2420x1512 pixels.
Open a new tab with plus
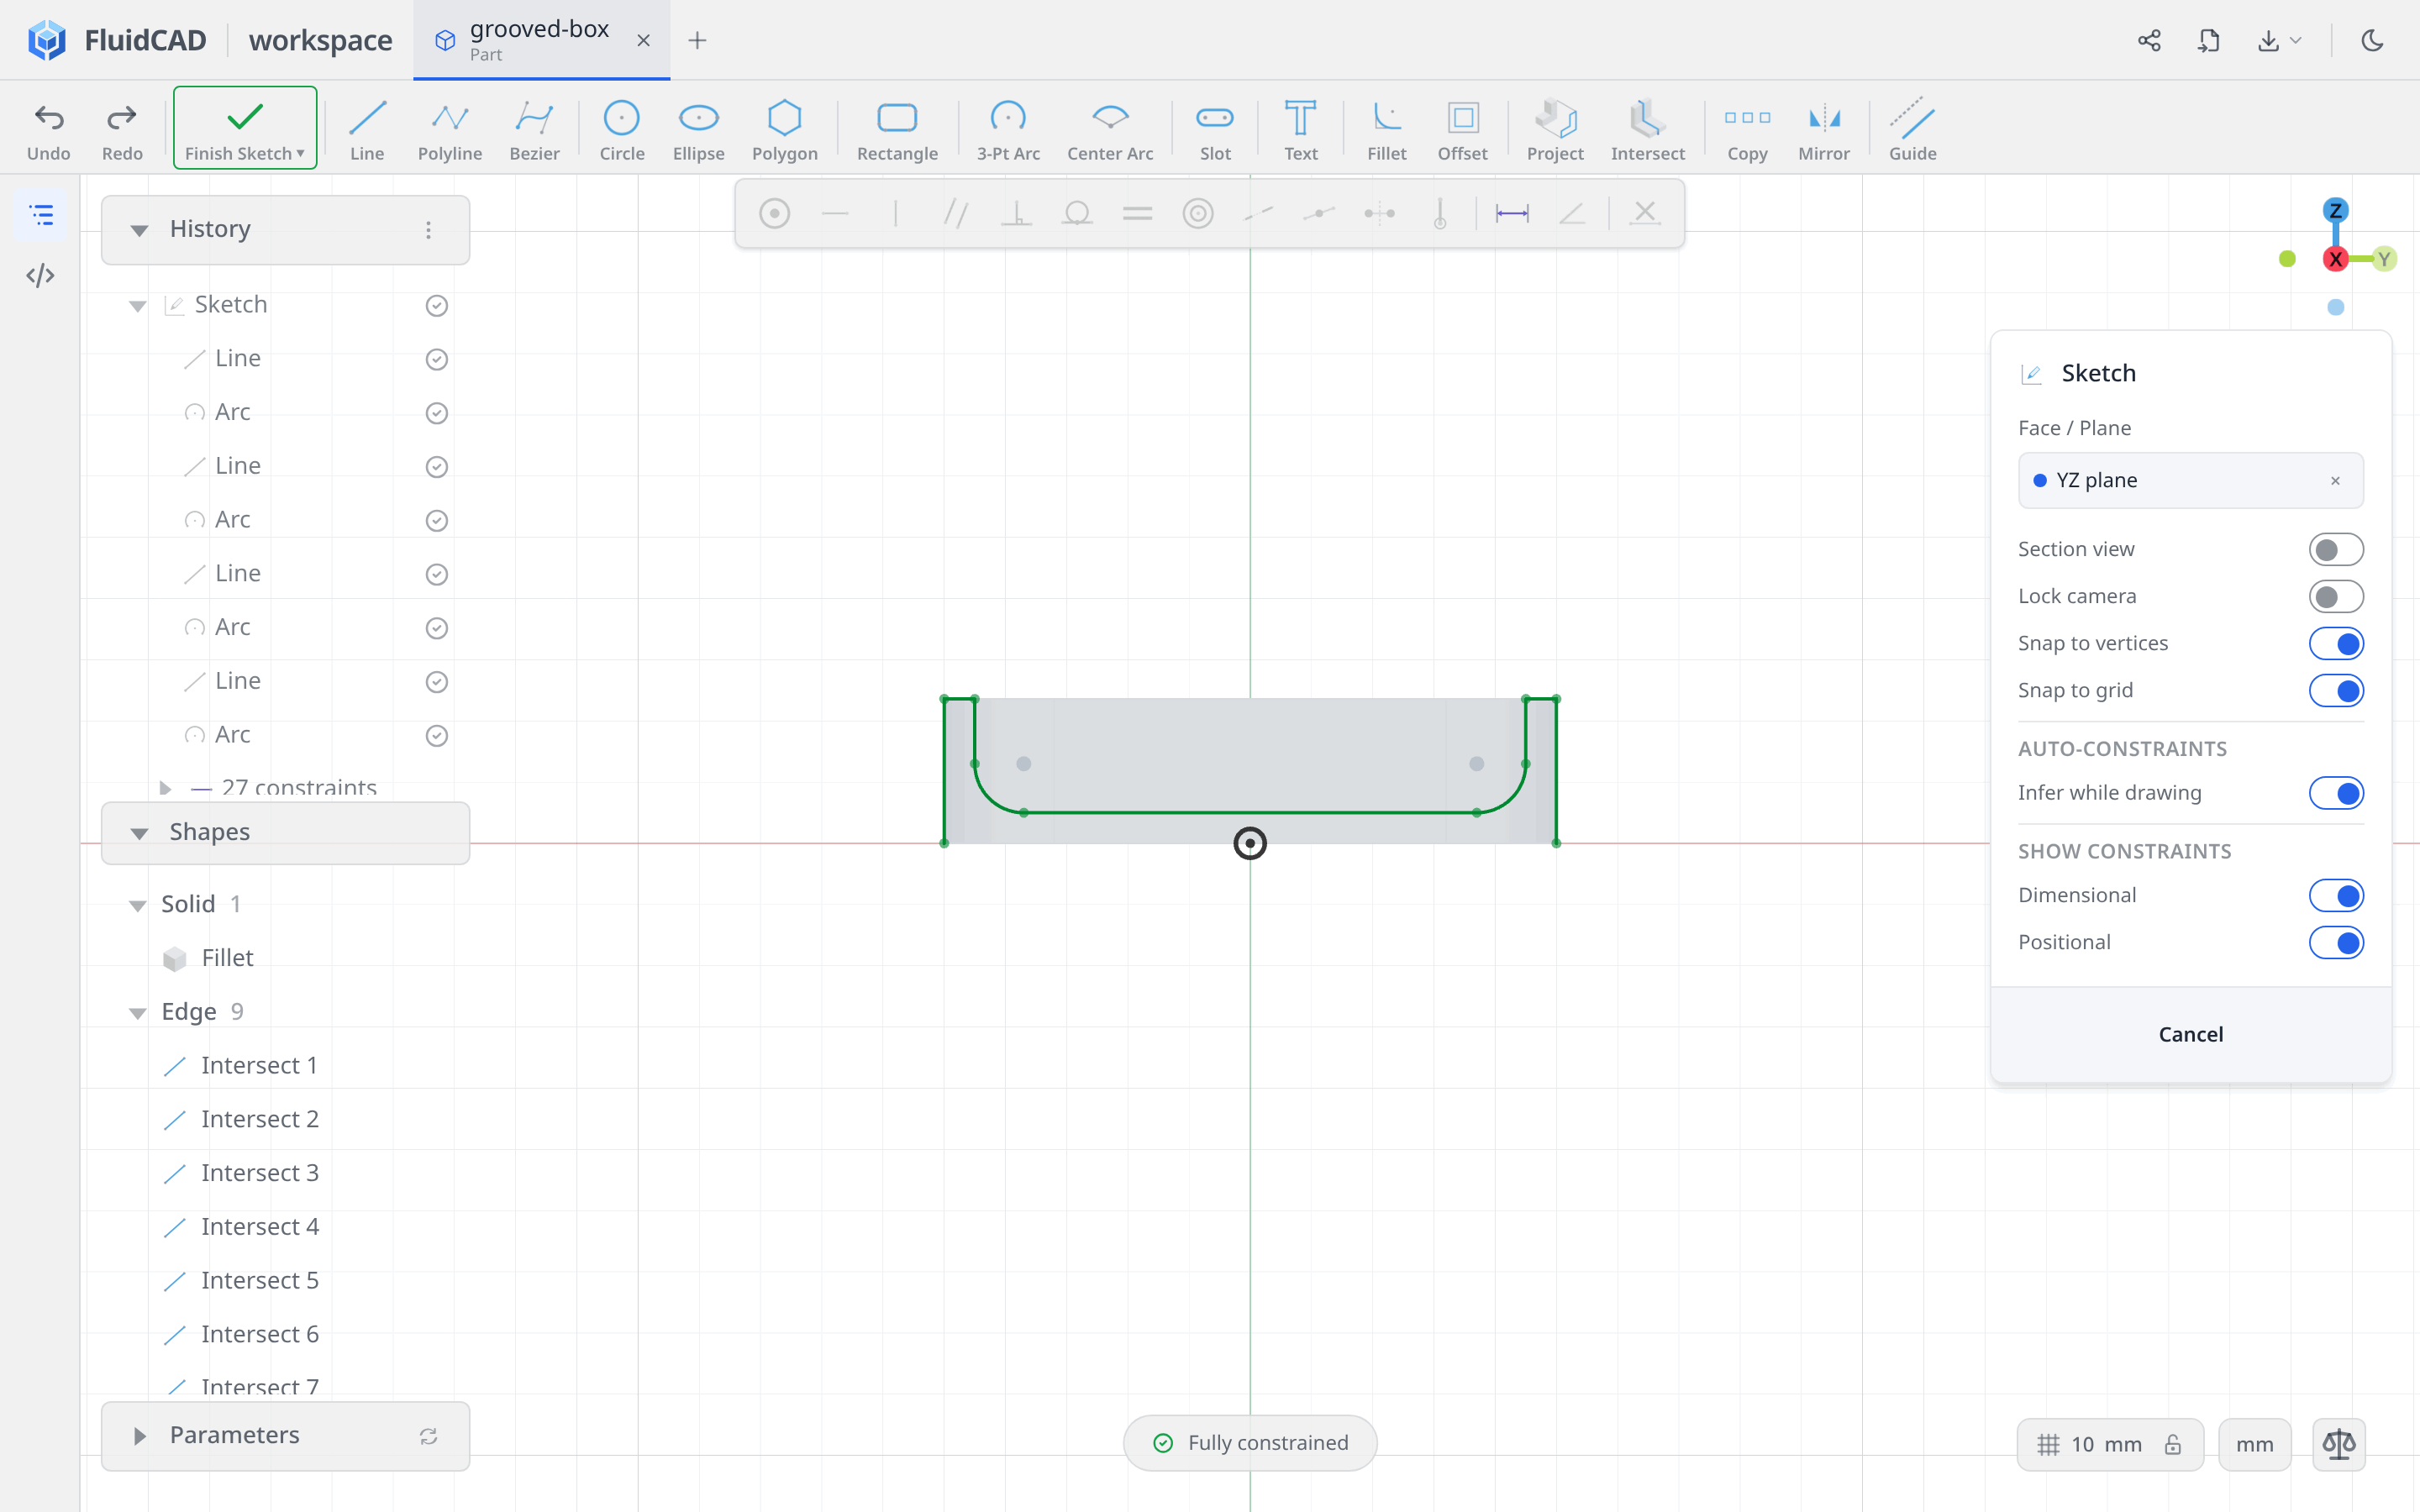click(697, 40)
